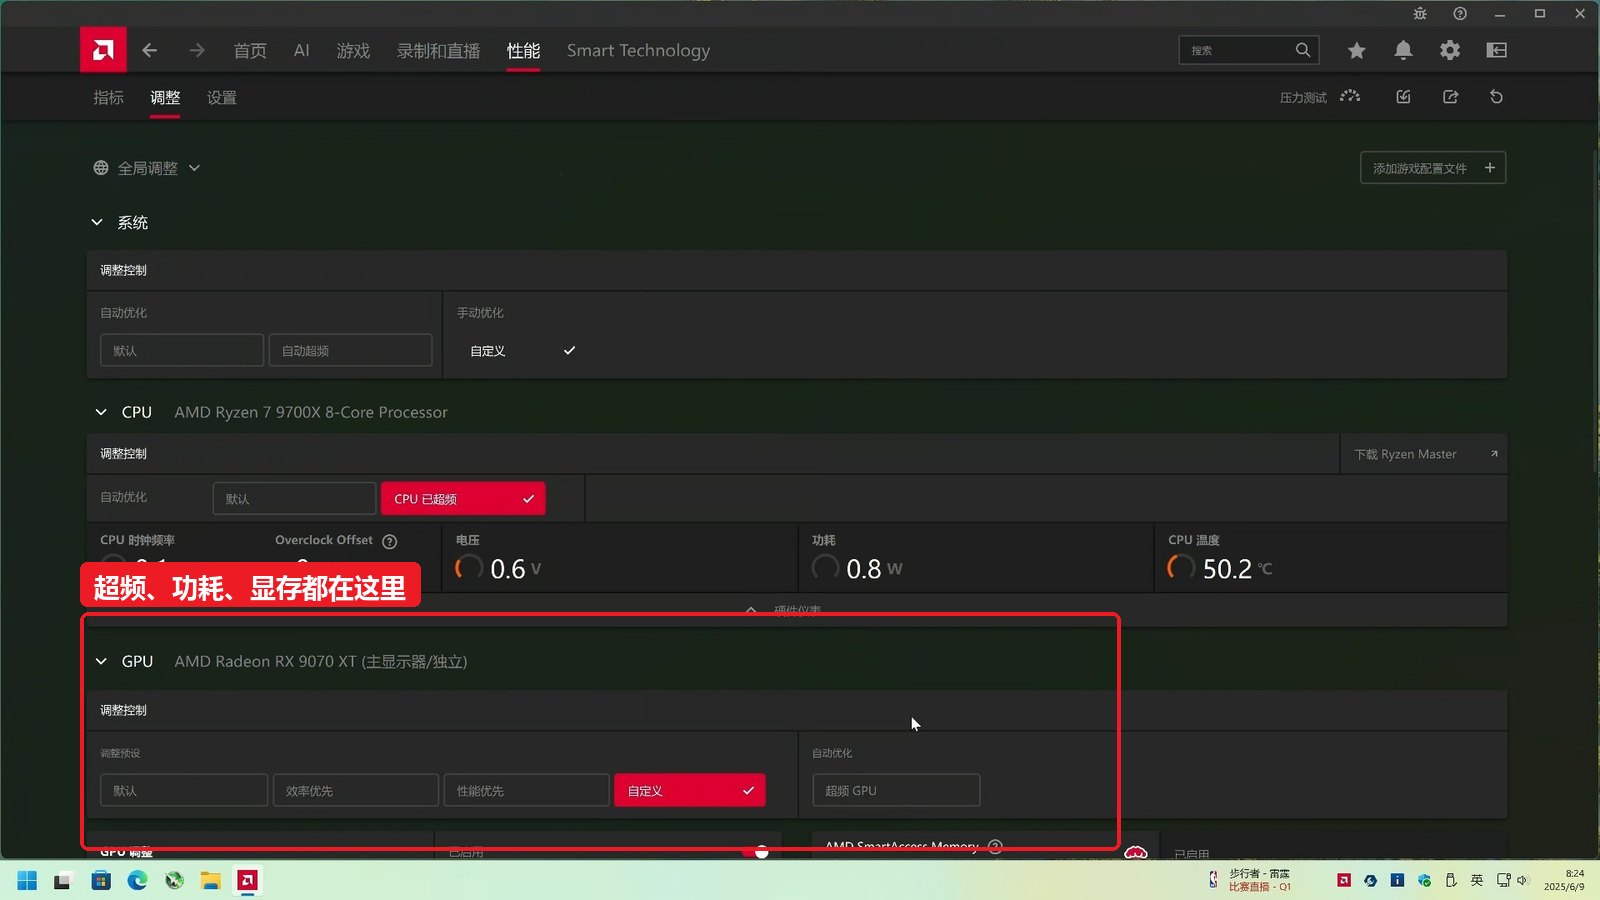
Task: Collapse the CPU section
Action: click(101, 412)
